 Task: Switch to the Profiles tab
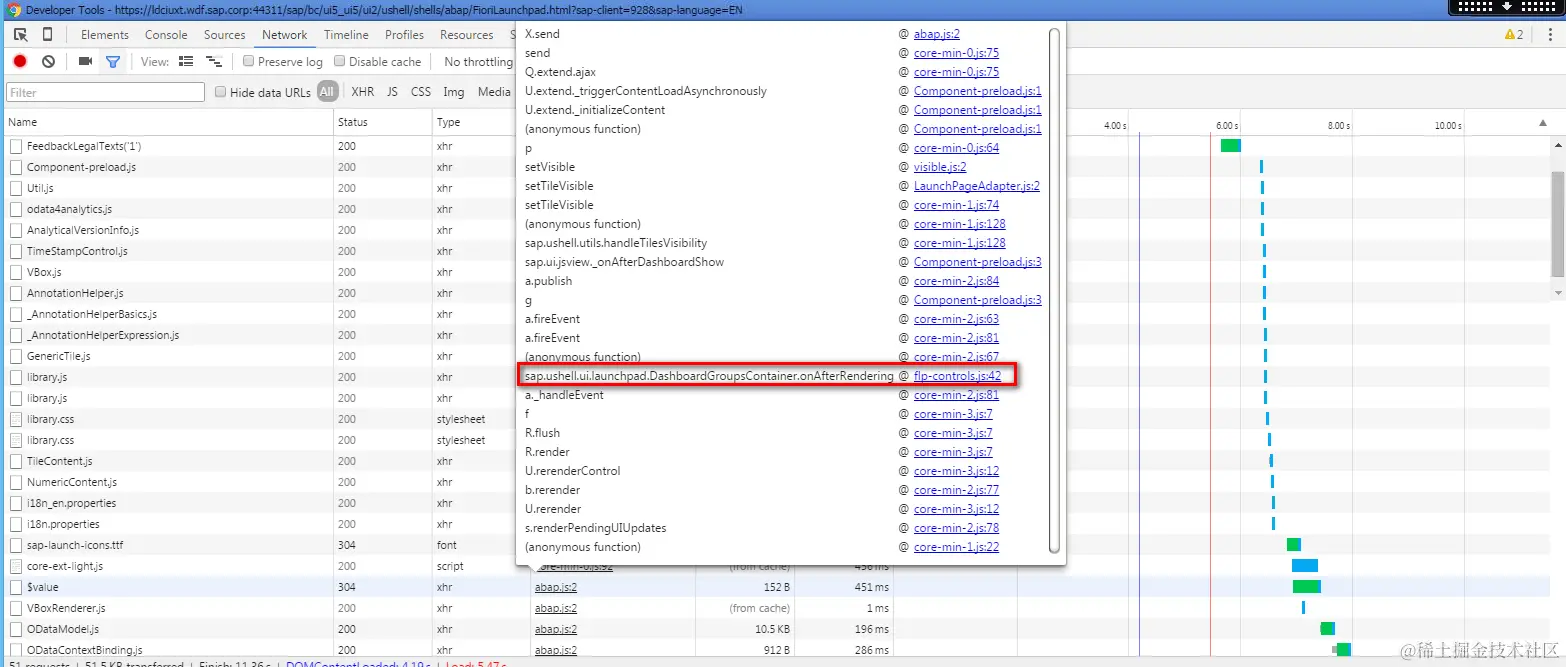(x=405, y=35)
